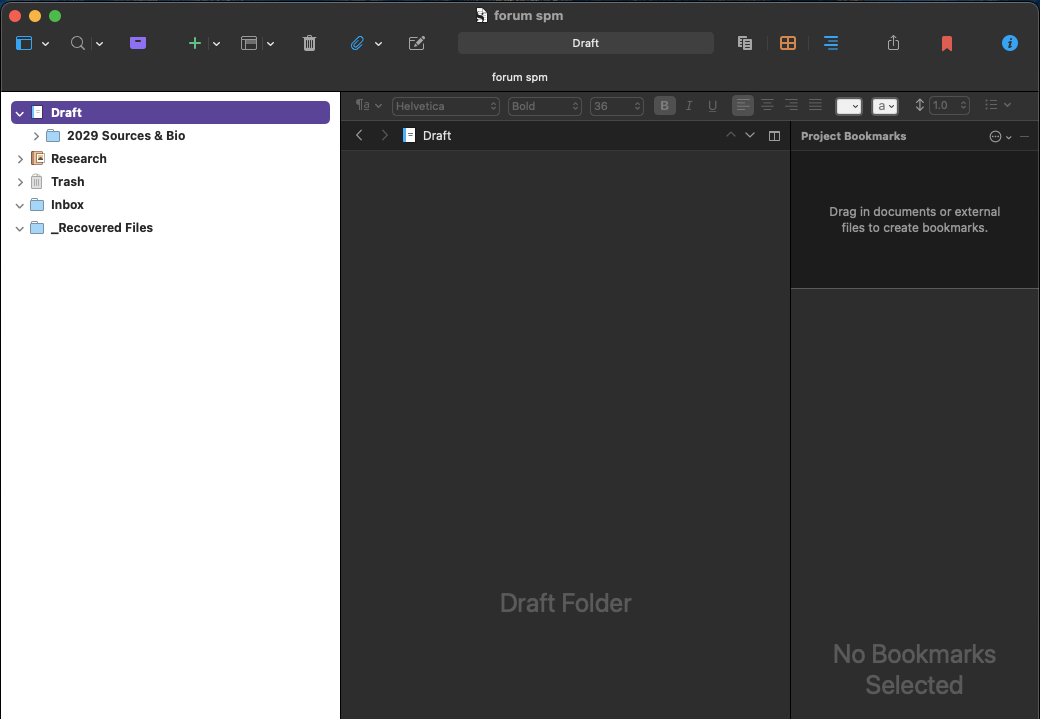Click the red Bookmark icon in toolbar
The image size is (1040, 719).
[946, 43]
